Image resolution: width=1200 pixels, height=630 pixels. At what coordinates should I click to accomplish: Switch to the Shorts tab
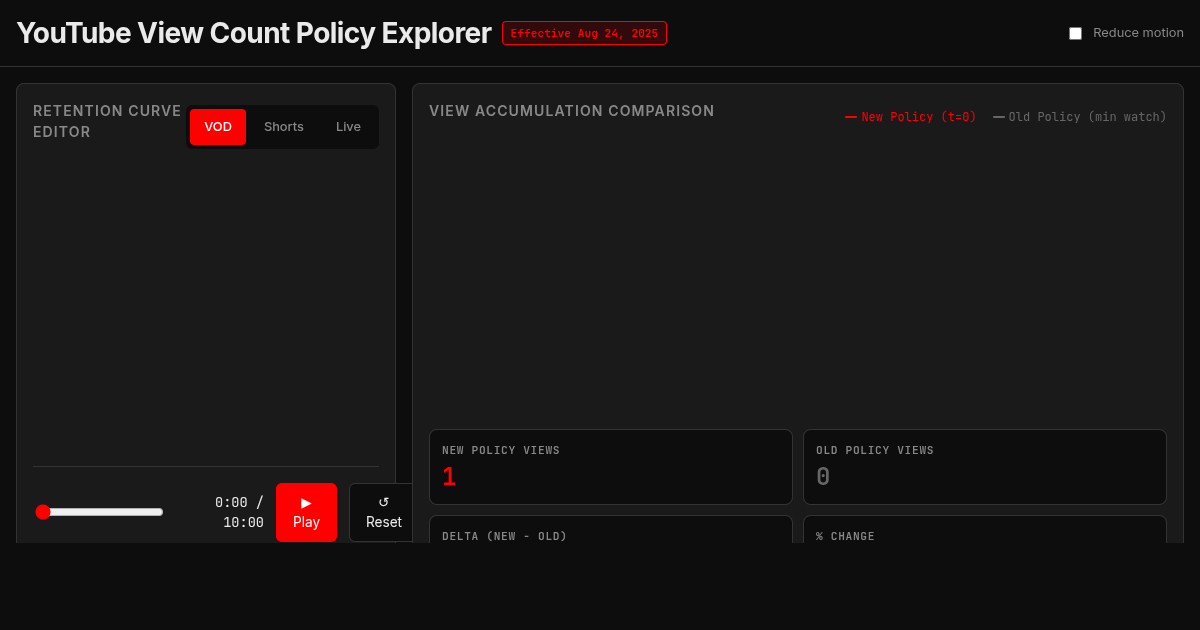pyautogui.click(x=284, y=127)
